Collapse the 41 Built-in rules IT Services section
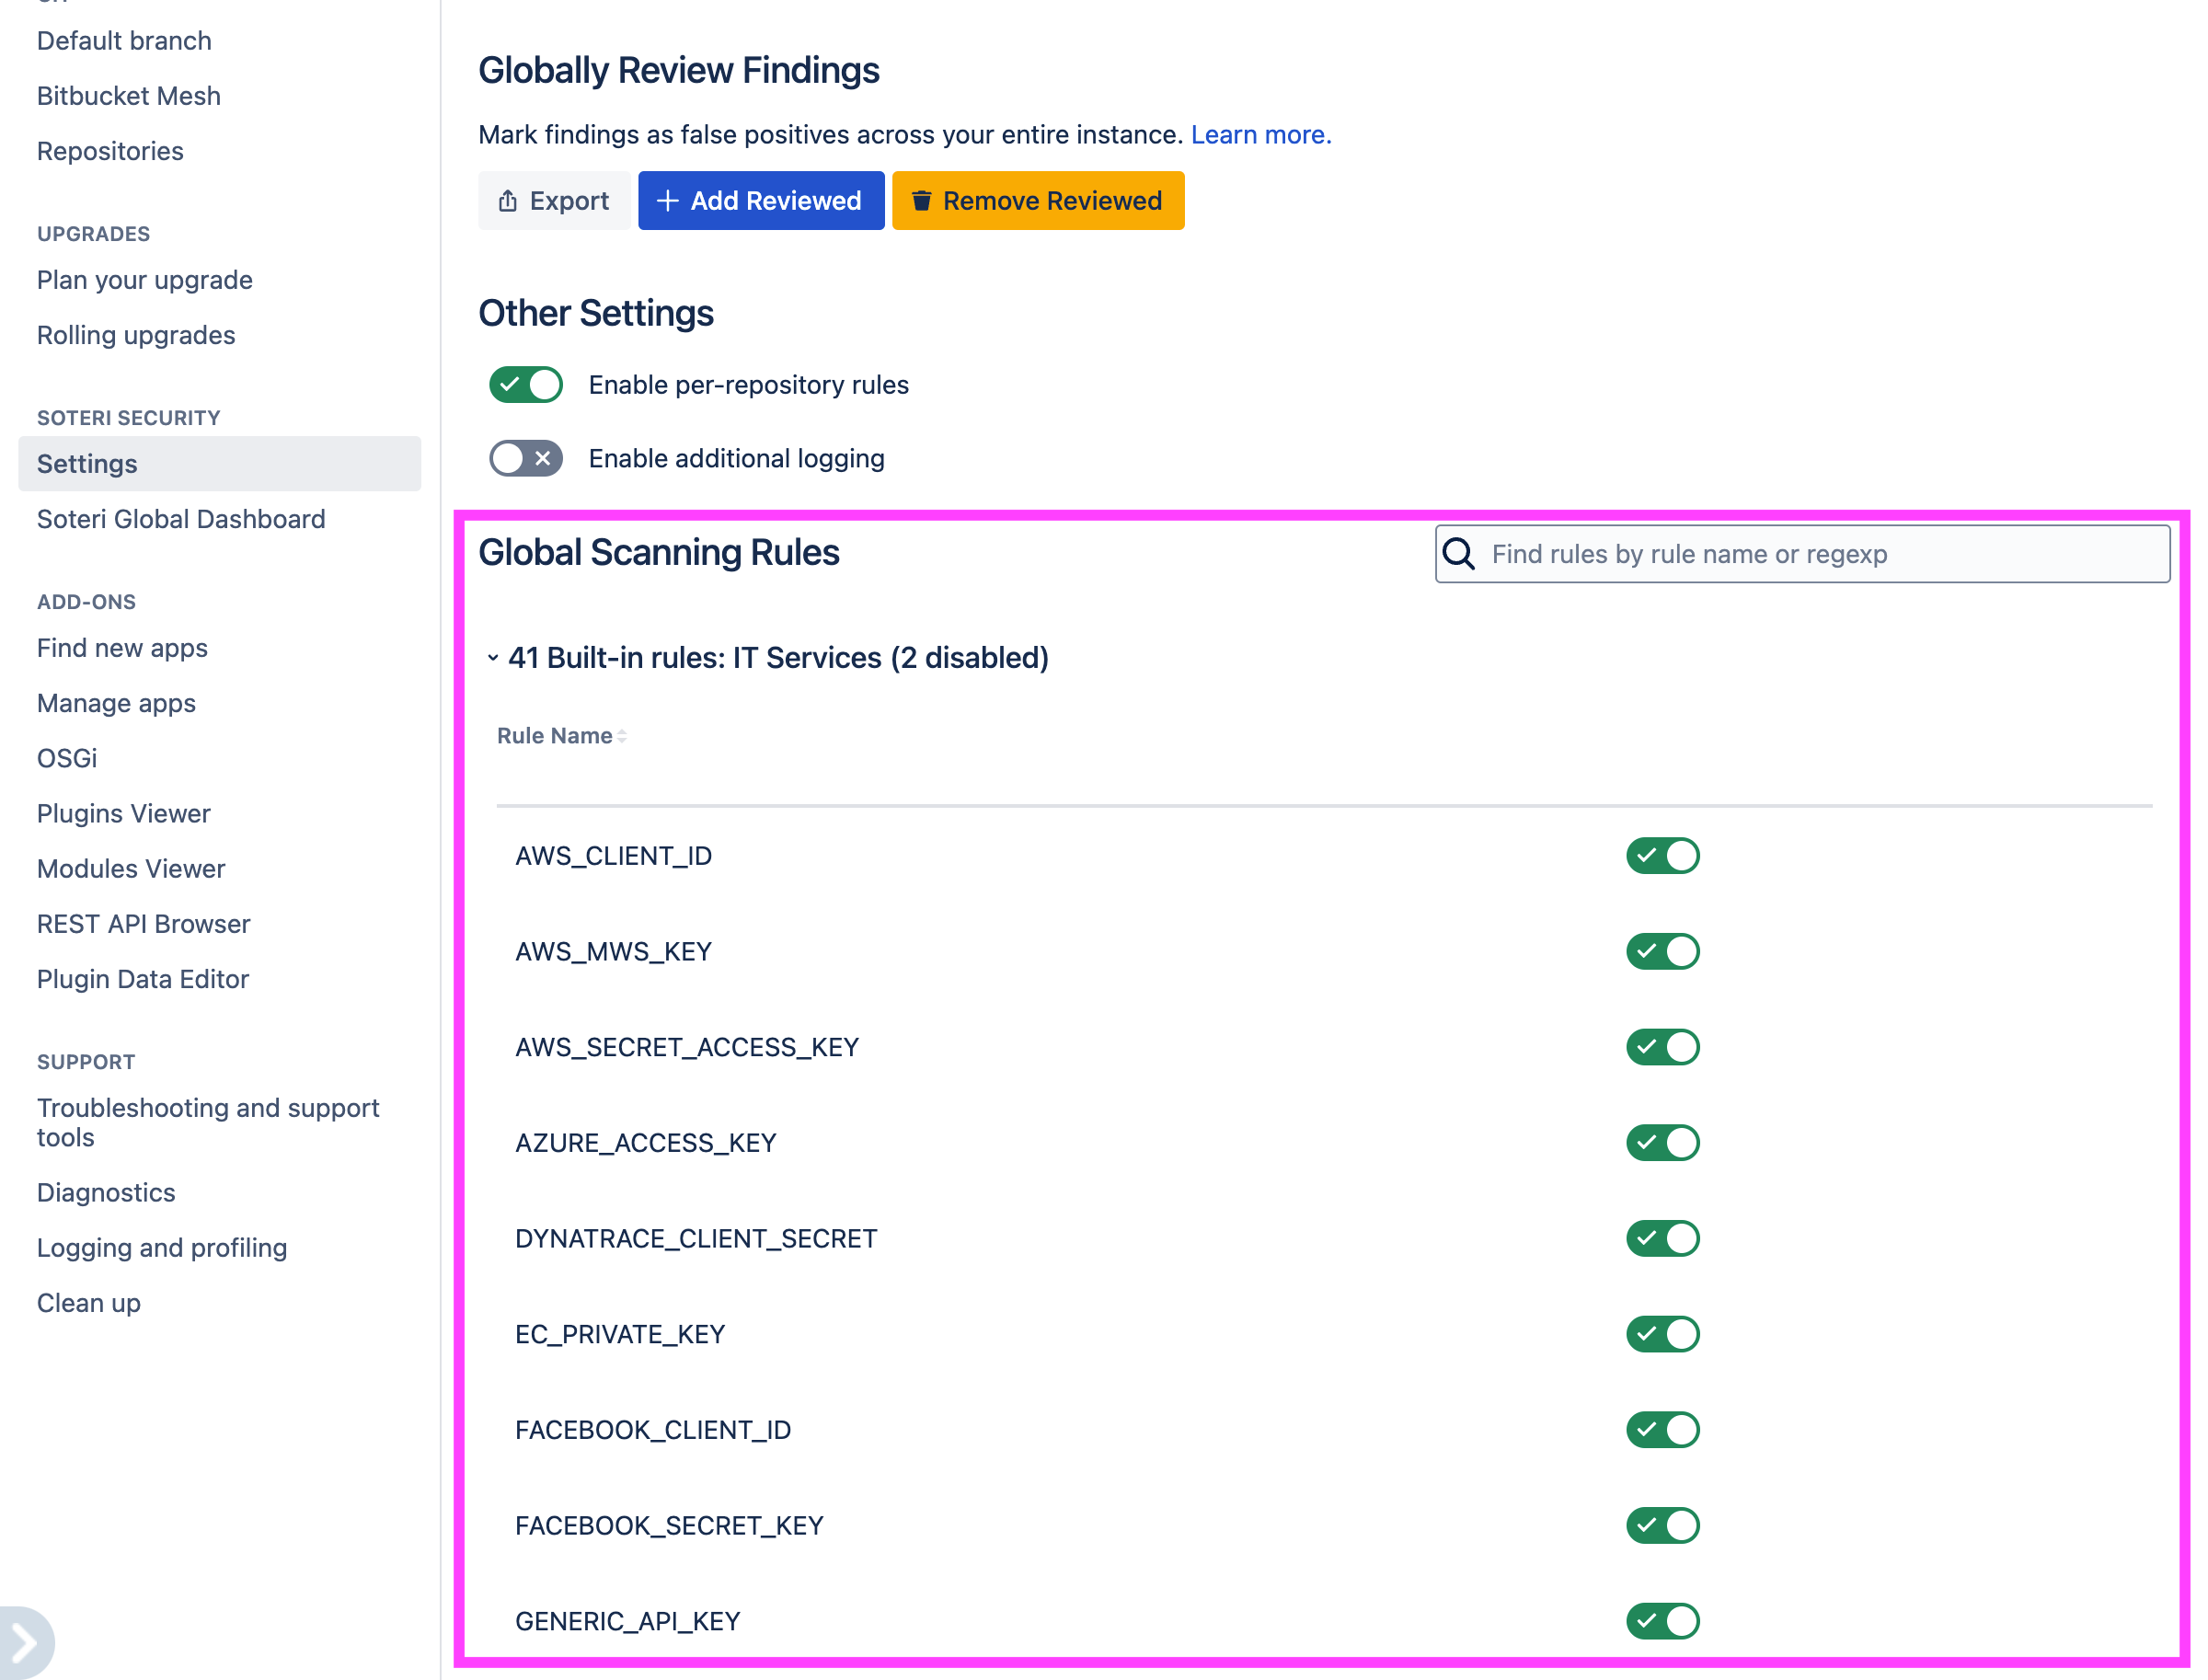This screenshot has height=1680, width=2208. pyautogui.click(x=493, y=657)
